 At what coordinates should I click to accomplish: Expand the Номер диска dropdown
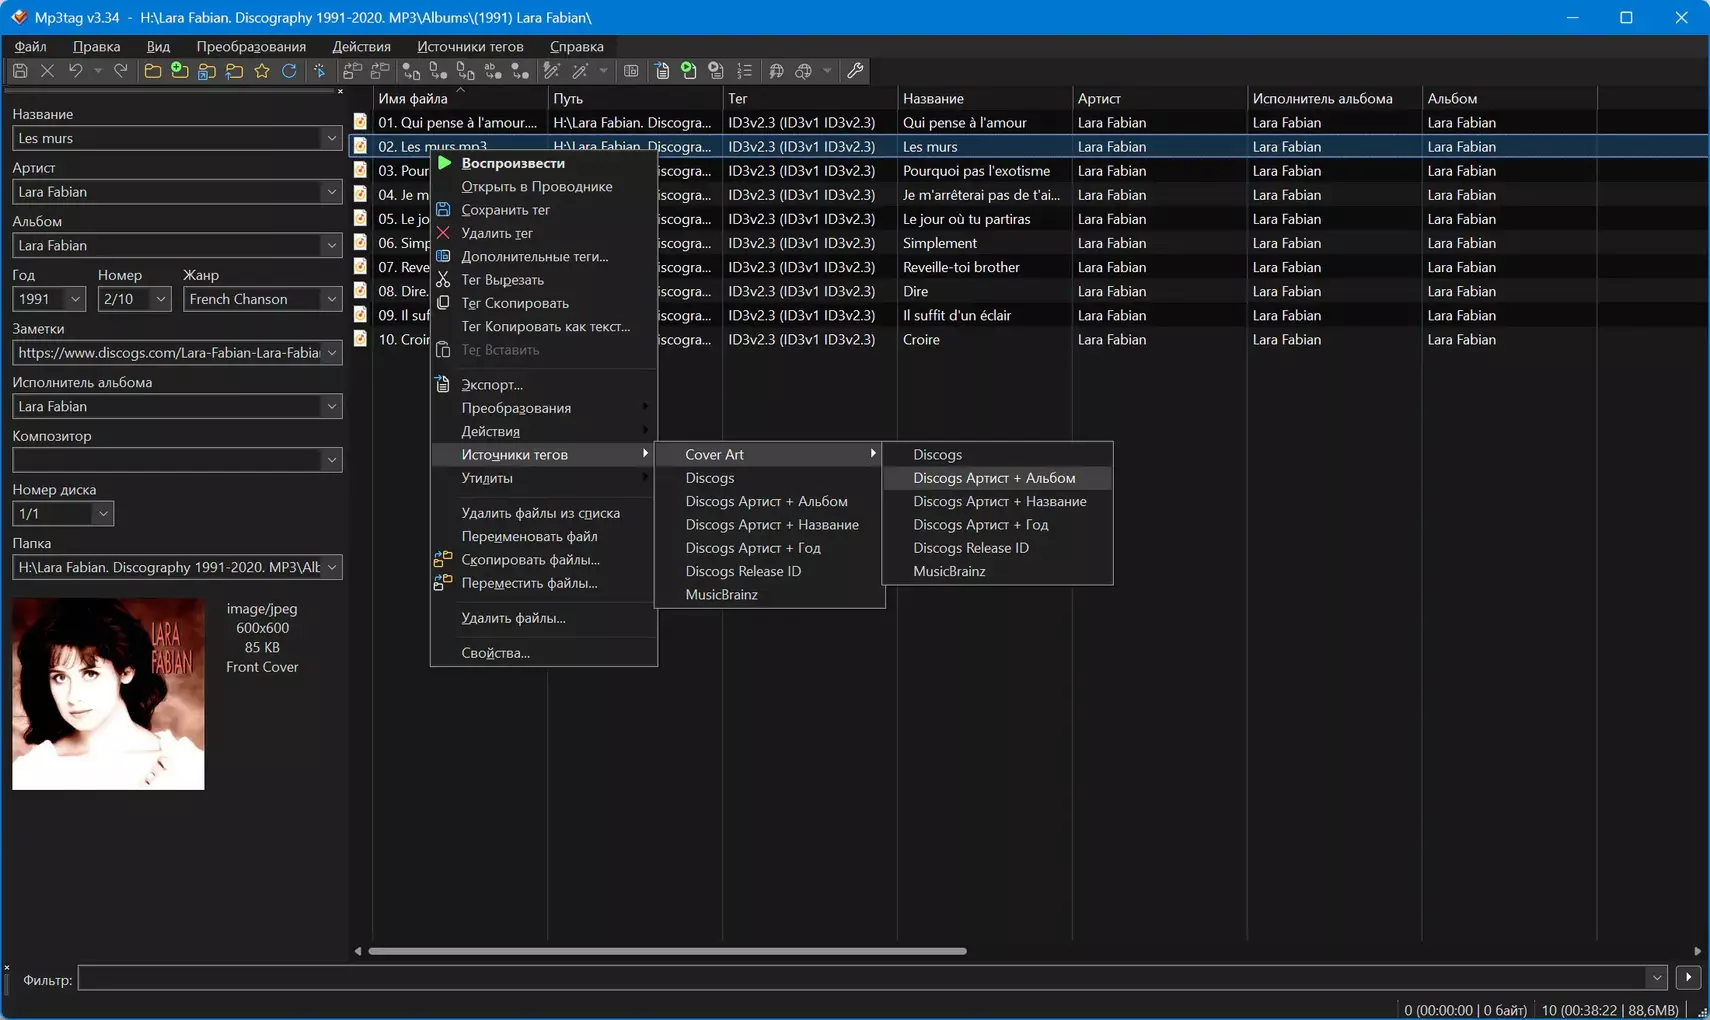click(102, 514)
